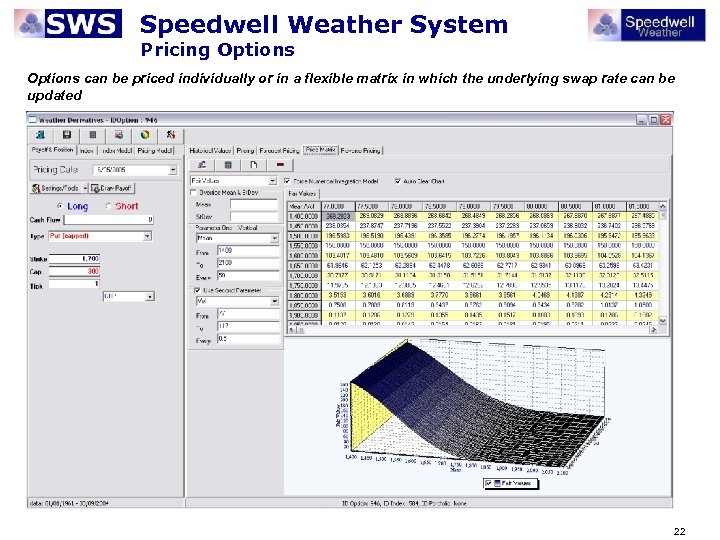Viewport: 720px width, 540px height.
Task: Click grid vertical scrollbar up arrow
Action: point(662,206)
